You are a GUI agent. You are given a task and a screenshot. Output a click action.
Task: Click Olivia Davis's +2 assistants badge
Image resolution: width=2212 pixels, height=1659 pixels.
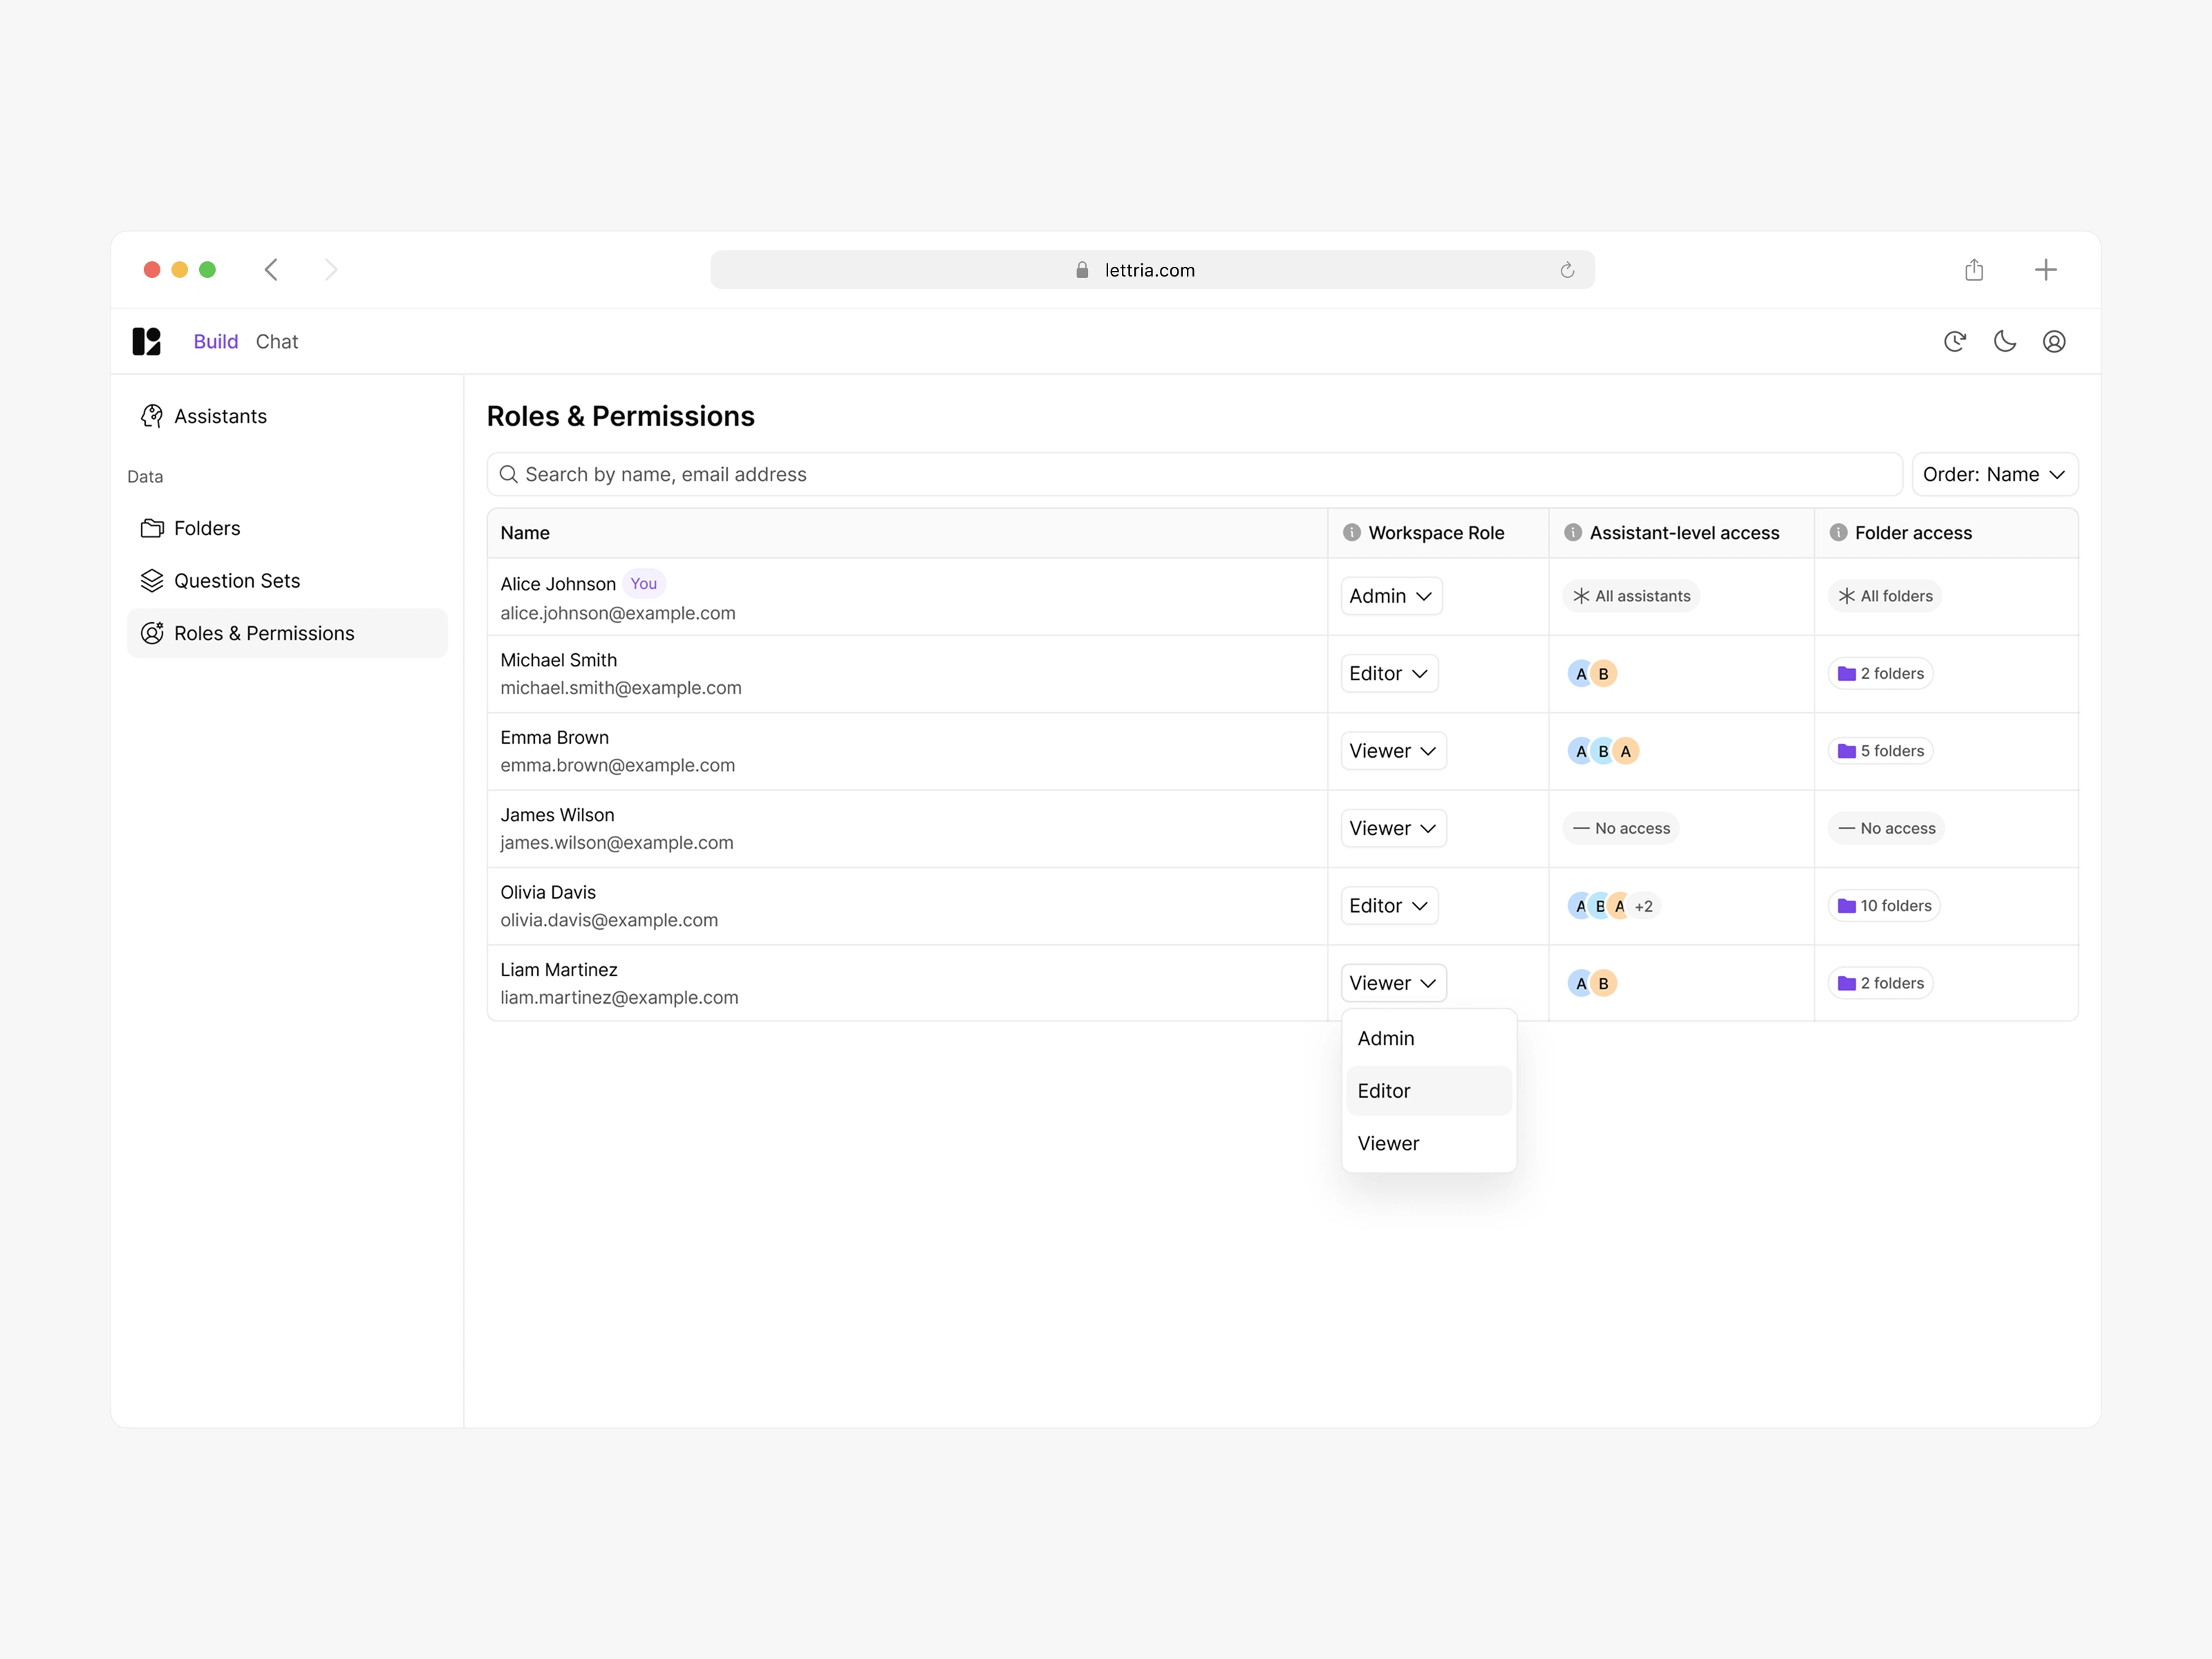point(1643,906)
